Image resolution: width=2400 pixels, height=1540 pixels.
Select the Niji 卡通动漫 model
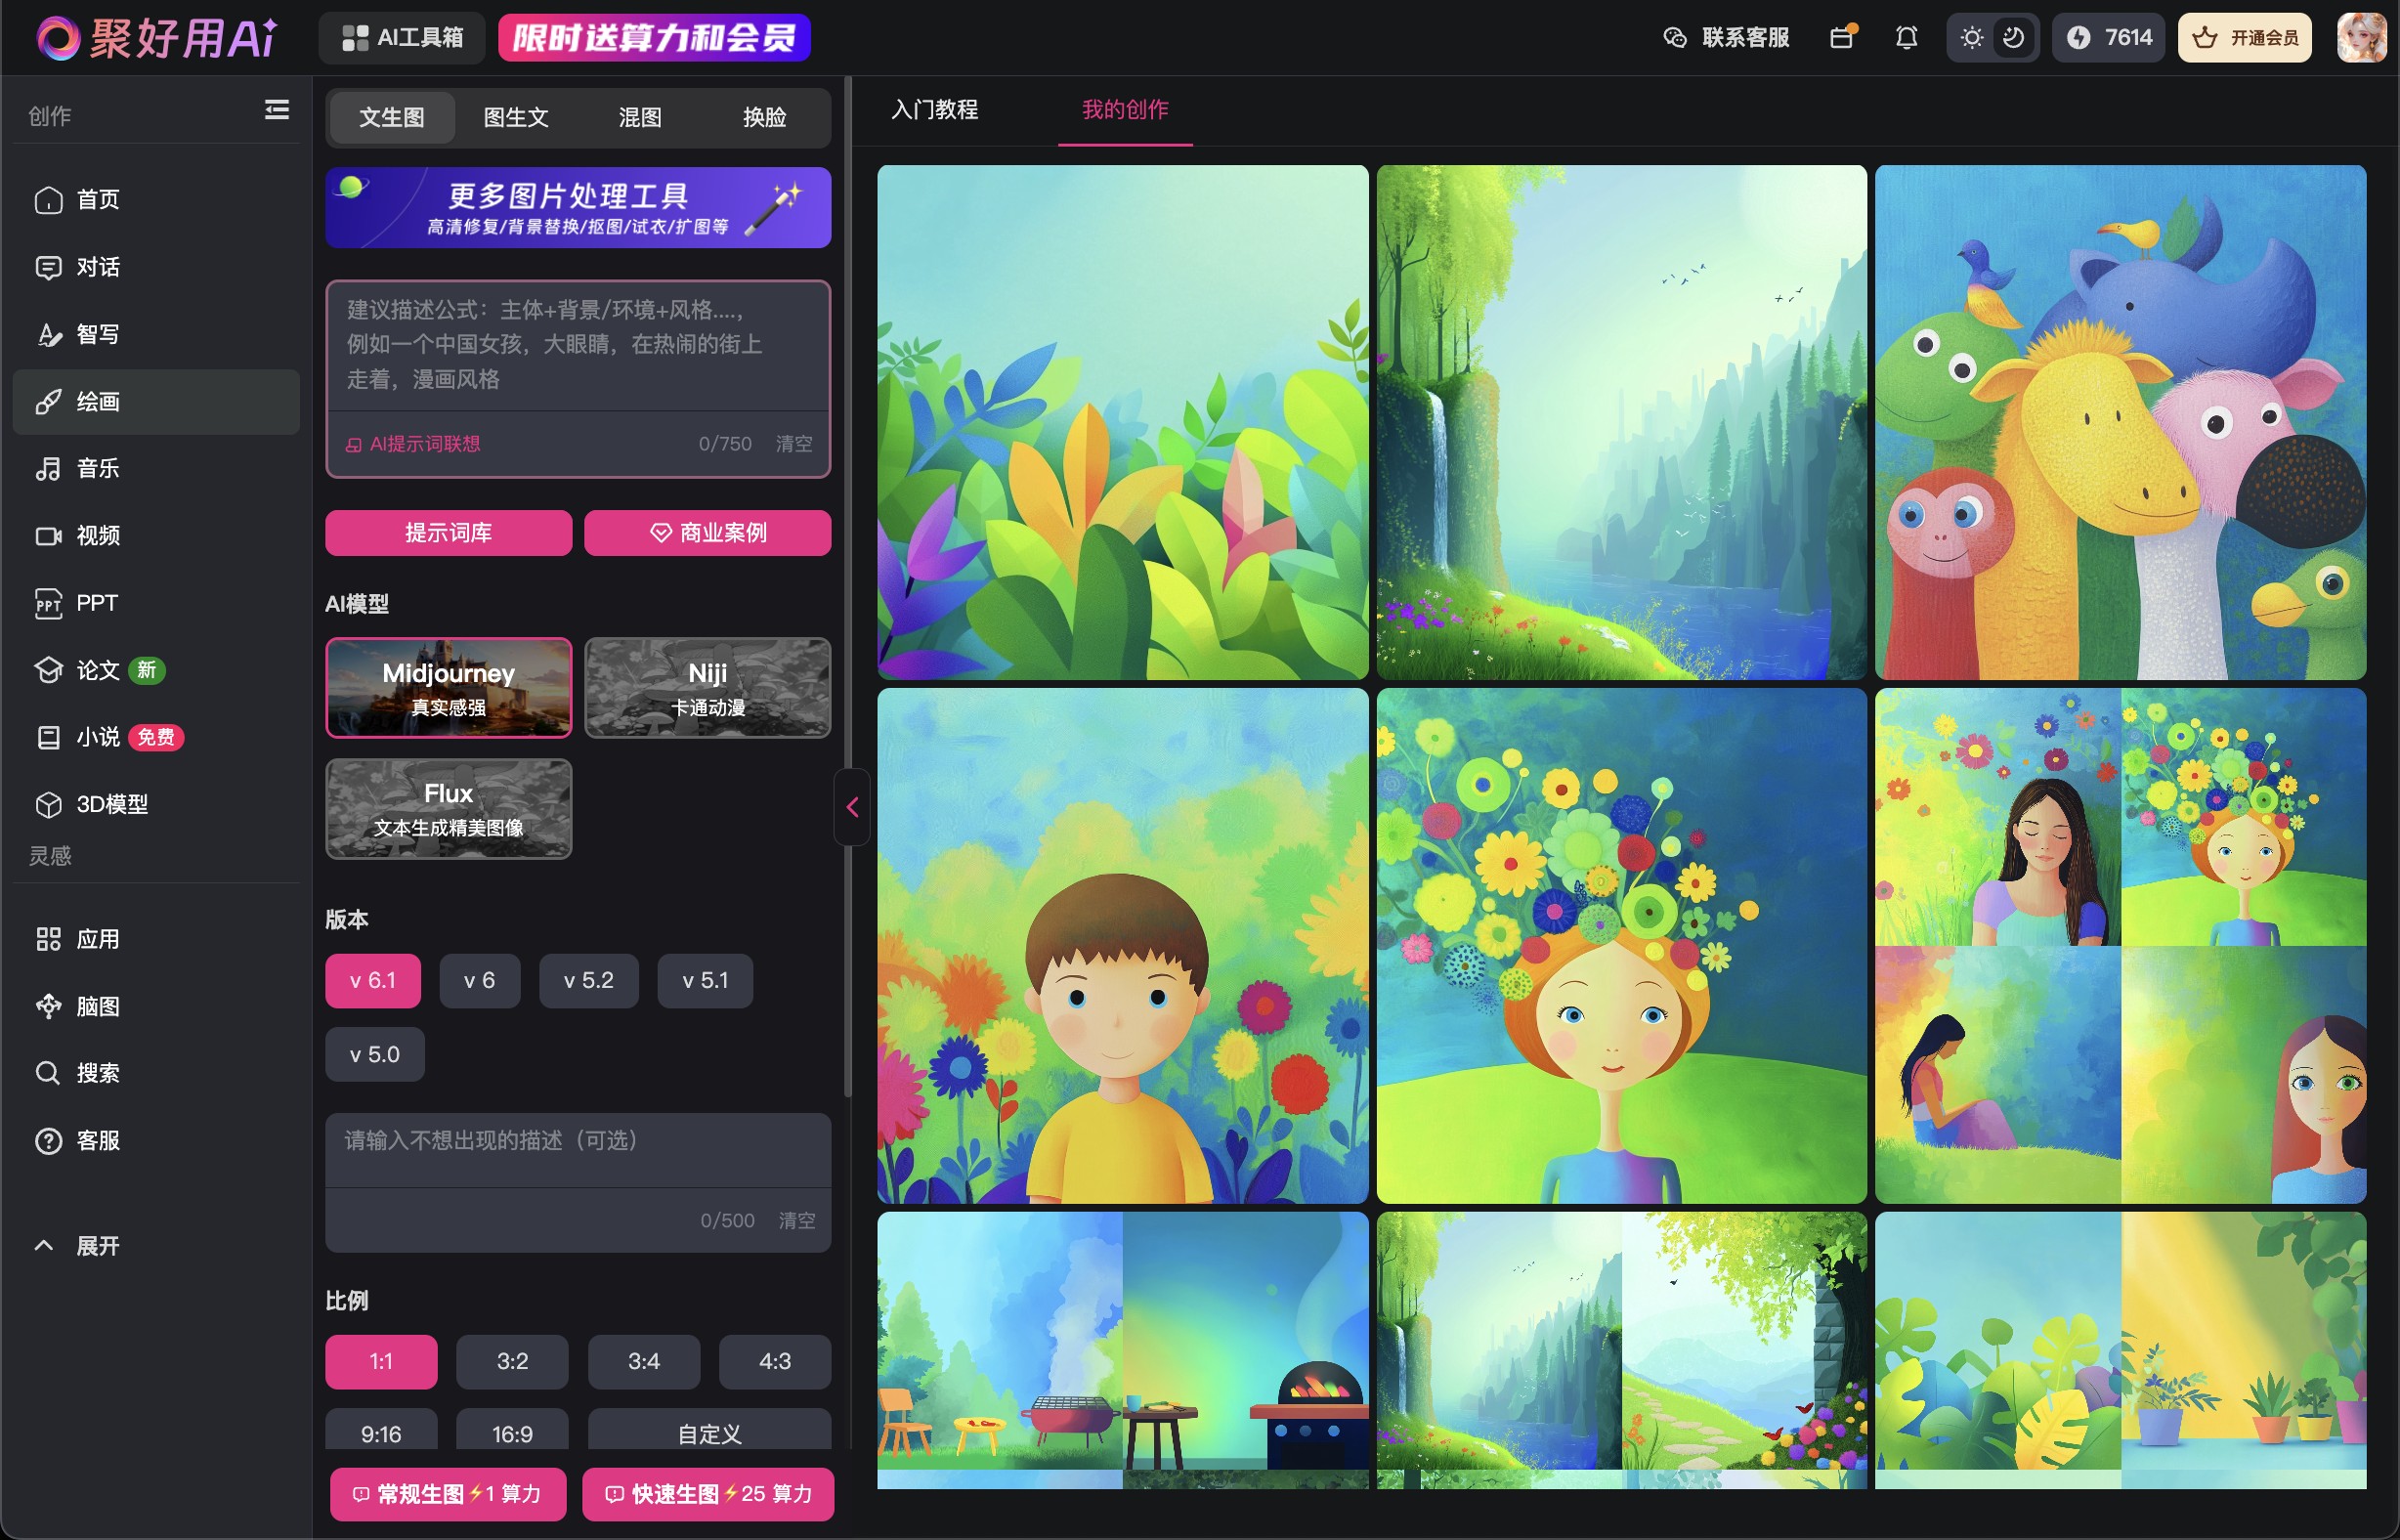click(707, 688)
